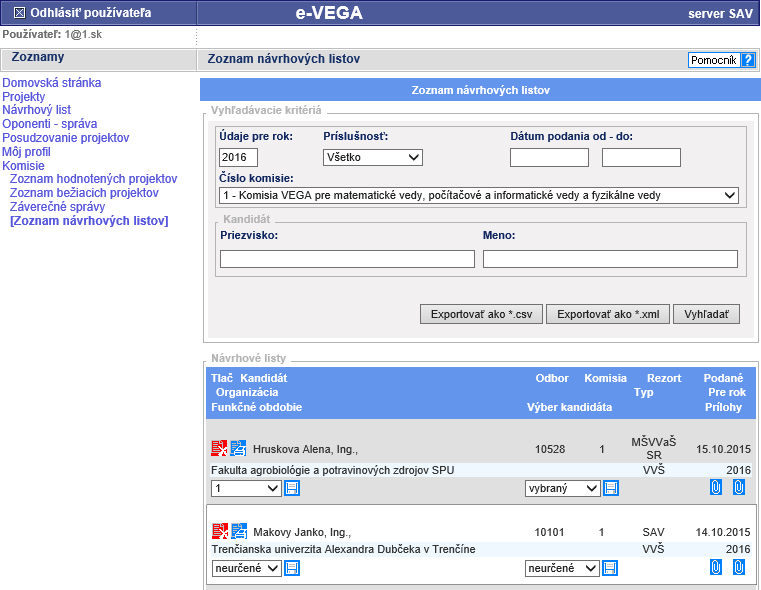Save Hruskova's funkčné obdobie with disk icon
Viewport: 761px width, 590px height.
(292, 488)
